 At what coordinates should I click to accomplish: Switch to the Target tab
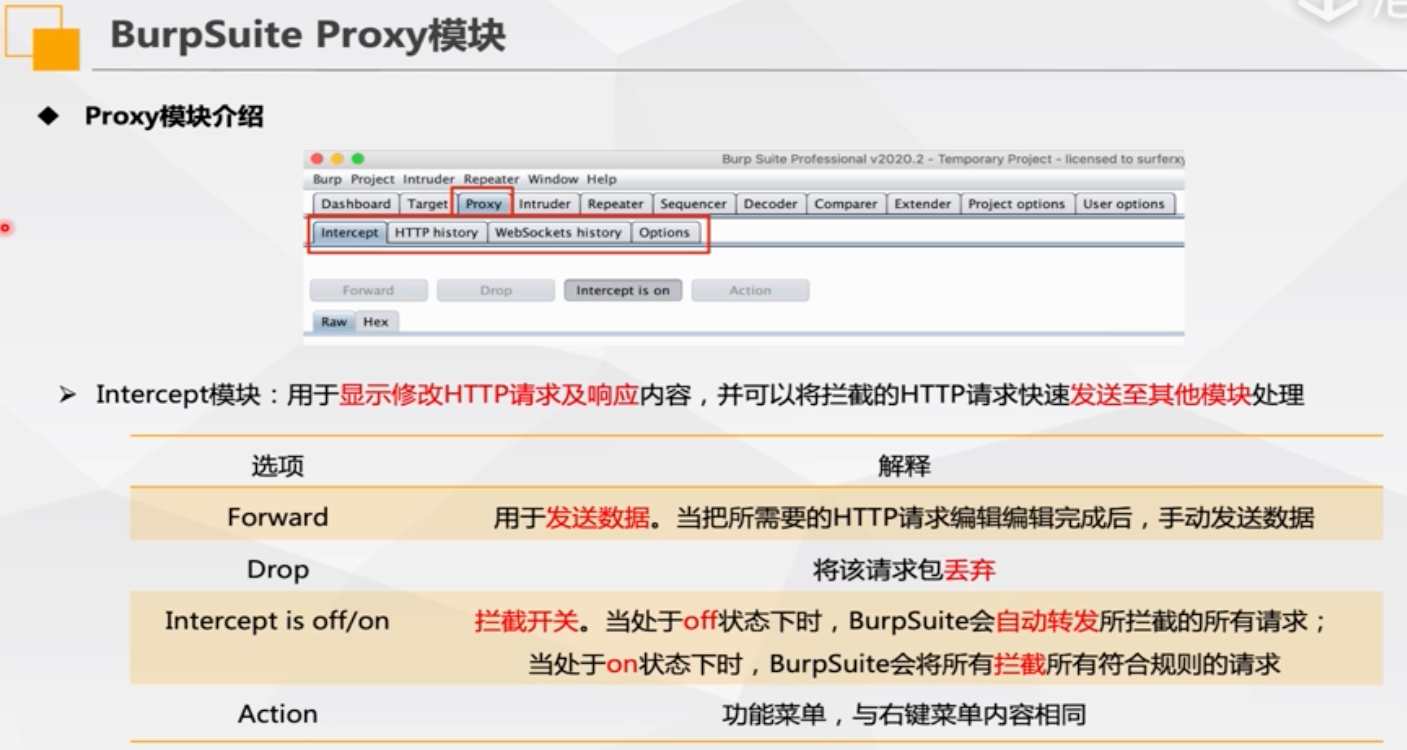(428, 204)
